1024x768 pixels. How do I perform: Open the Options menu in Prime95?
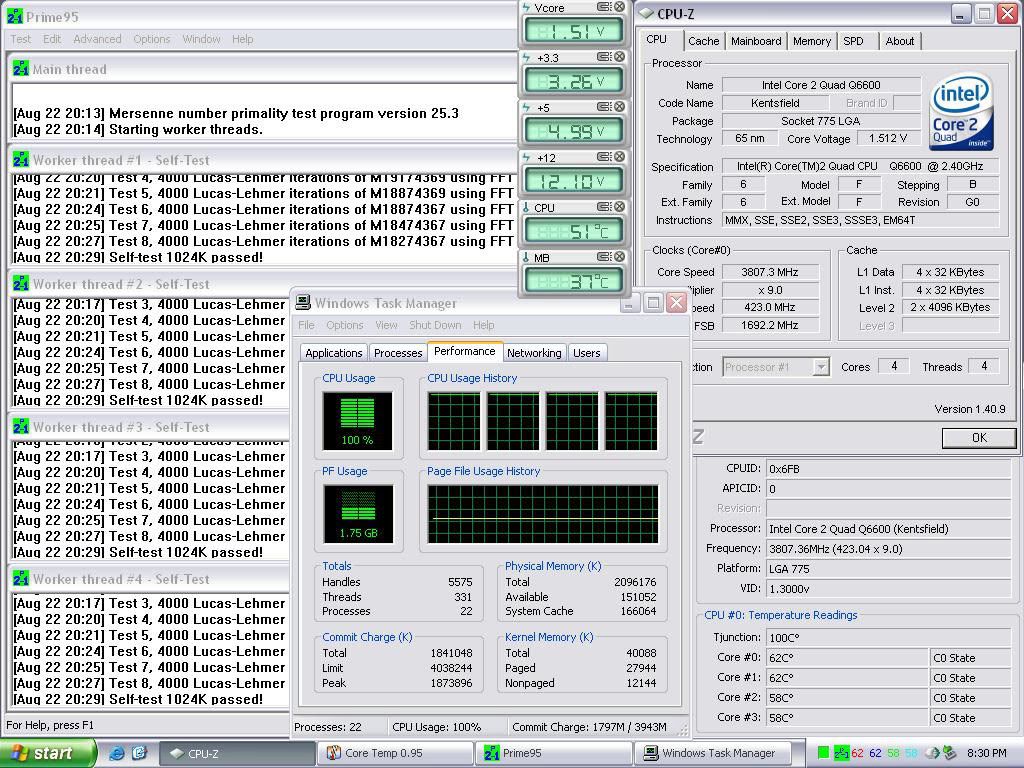152,39
